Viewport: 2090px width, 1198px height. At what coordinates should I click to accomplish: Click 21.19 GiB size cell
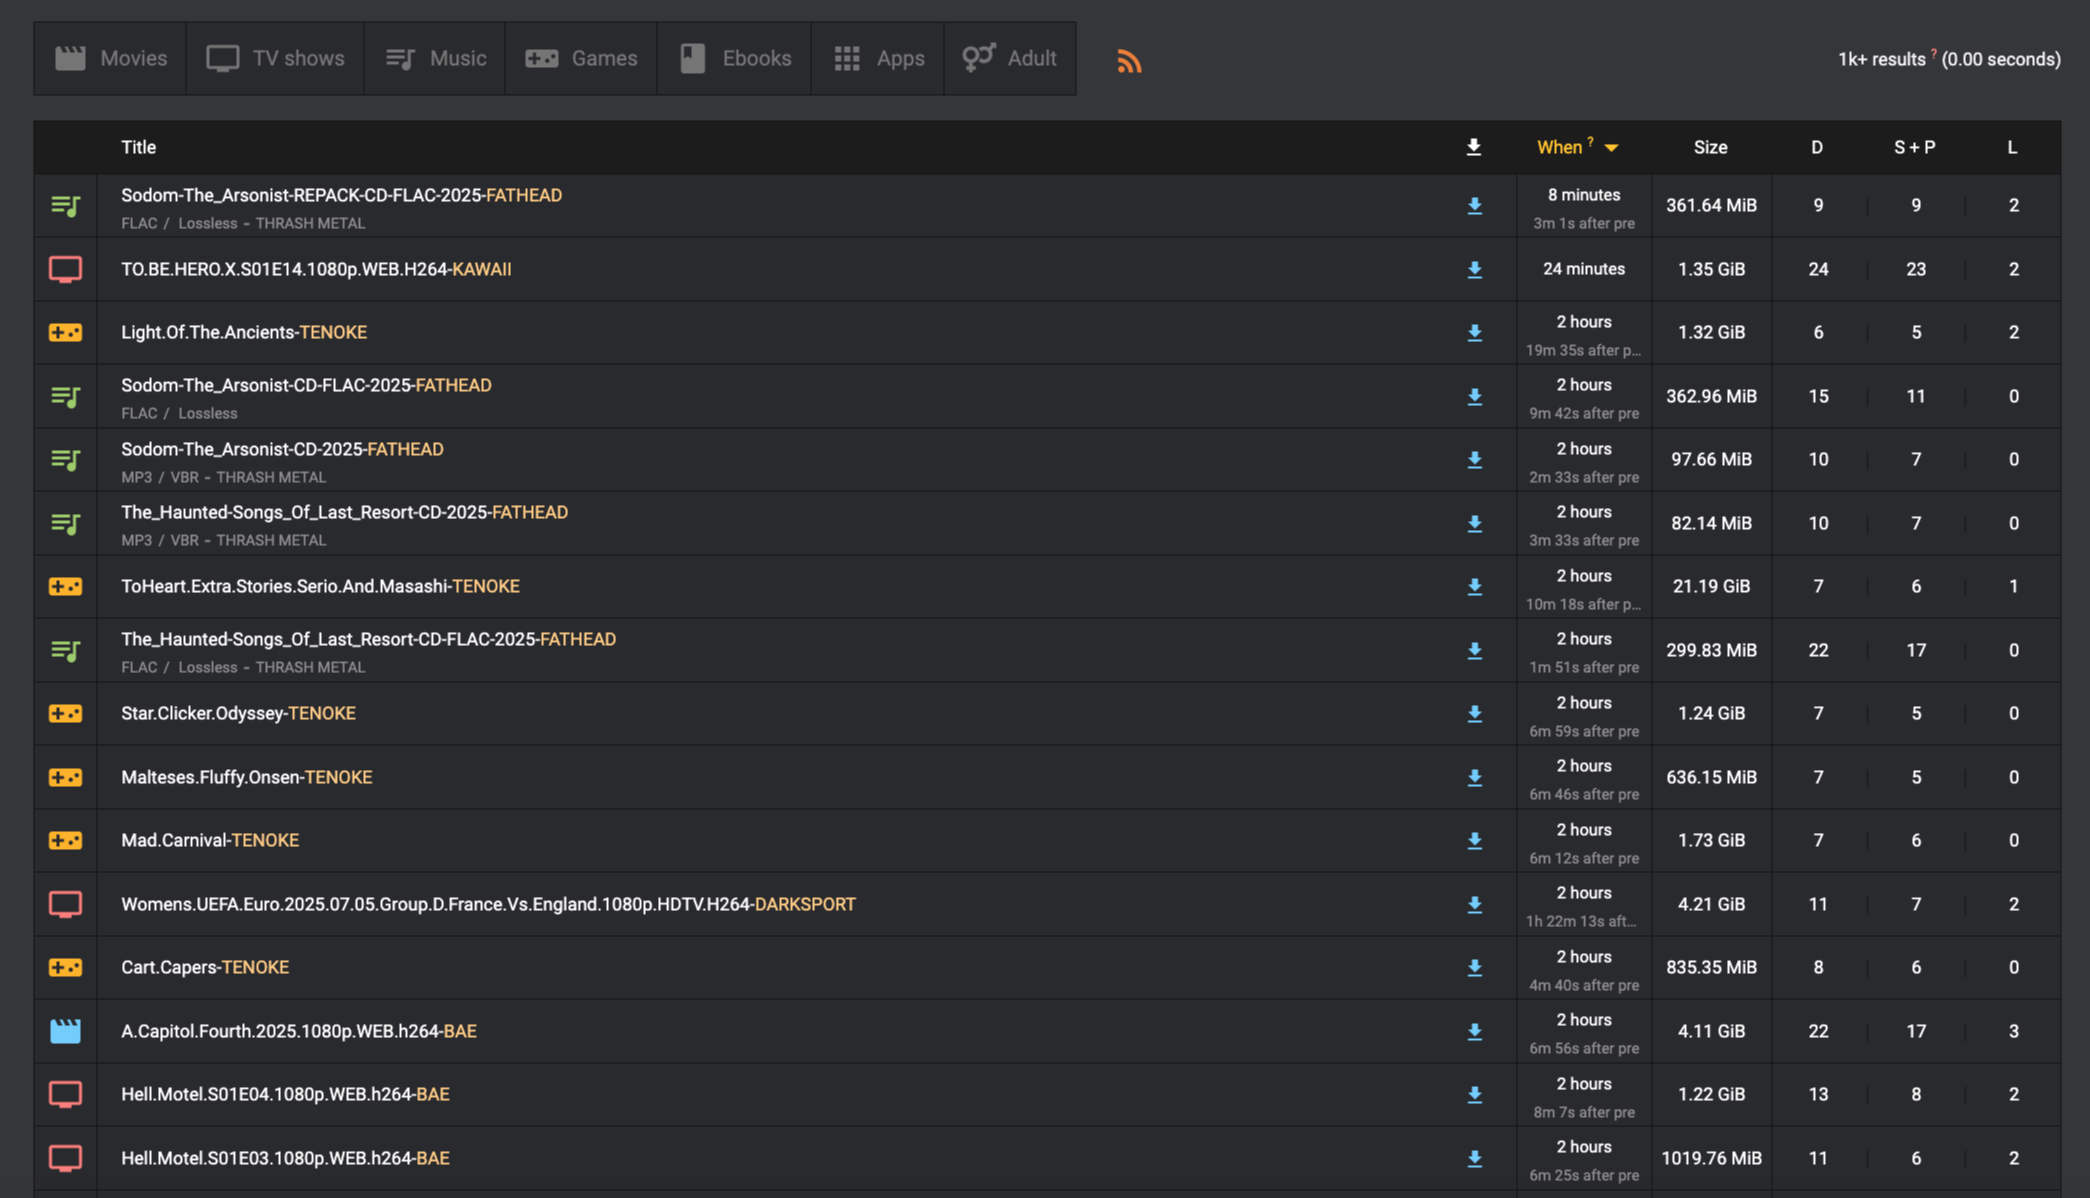pyautogui.click(x=1711, y=586)
